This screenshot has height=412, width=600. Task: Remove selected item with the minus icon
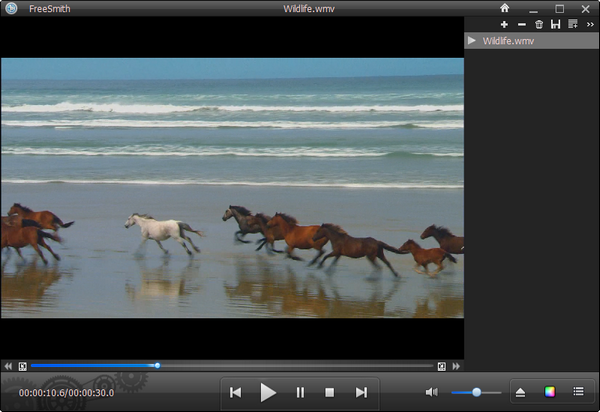click(x=522, y=24)
